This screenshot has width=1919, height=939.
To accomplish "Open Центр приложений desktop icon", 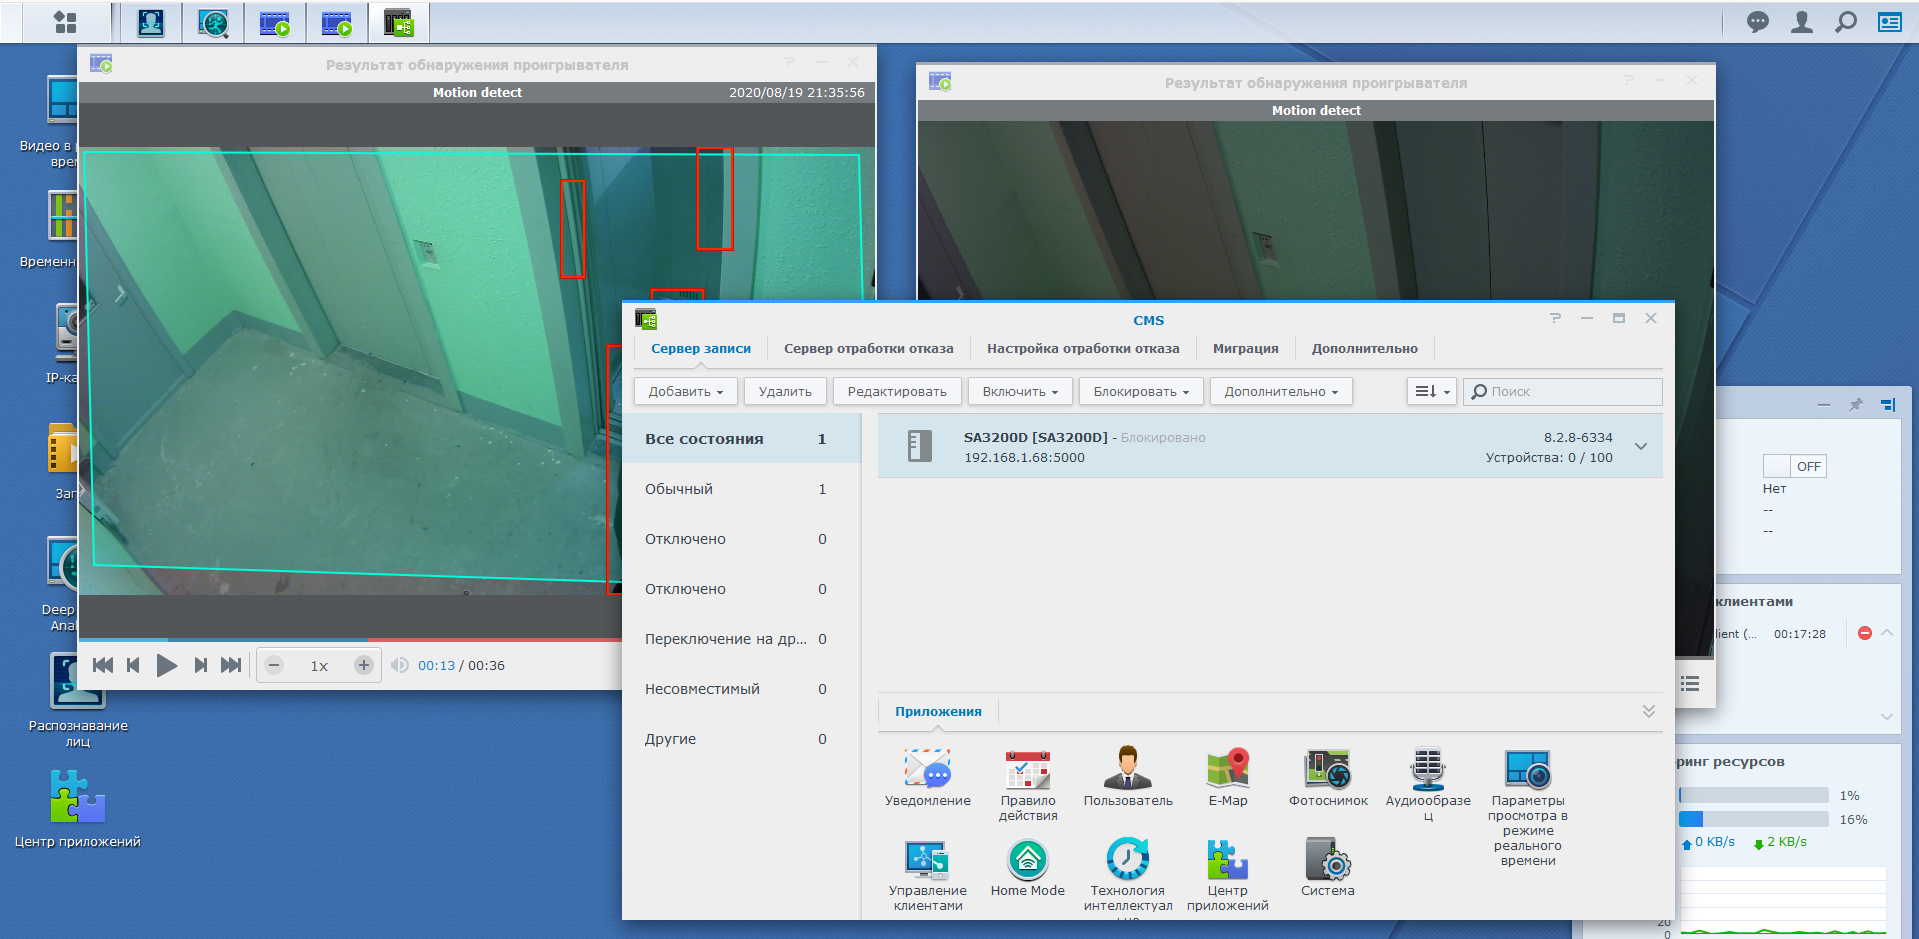I will pyautogui.click(x=78, y=797).
